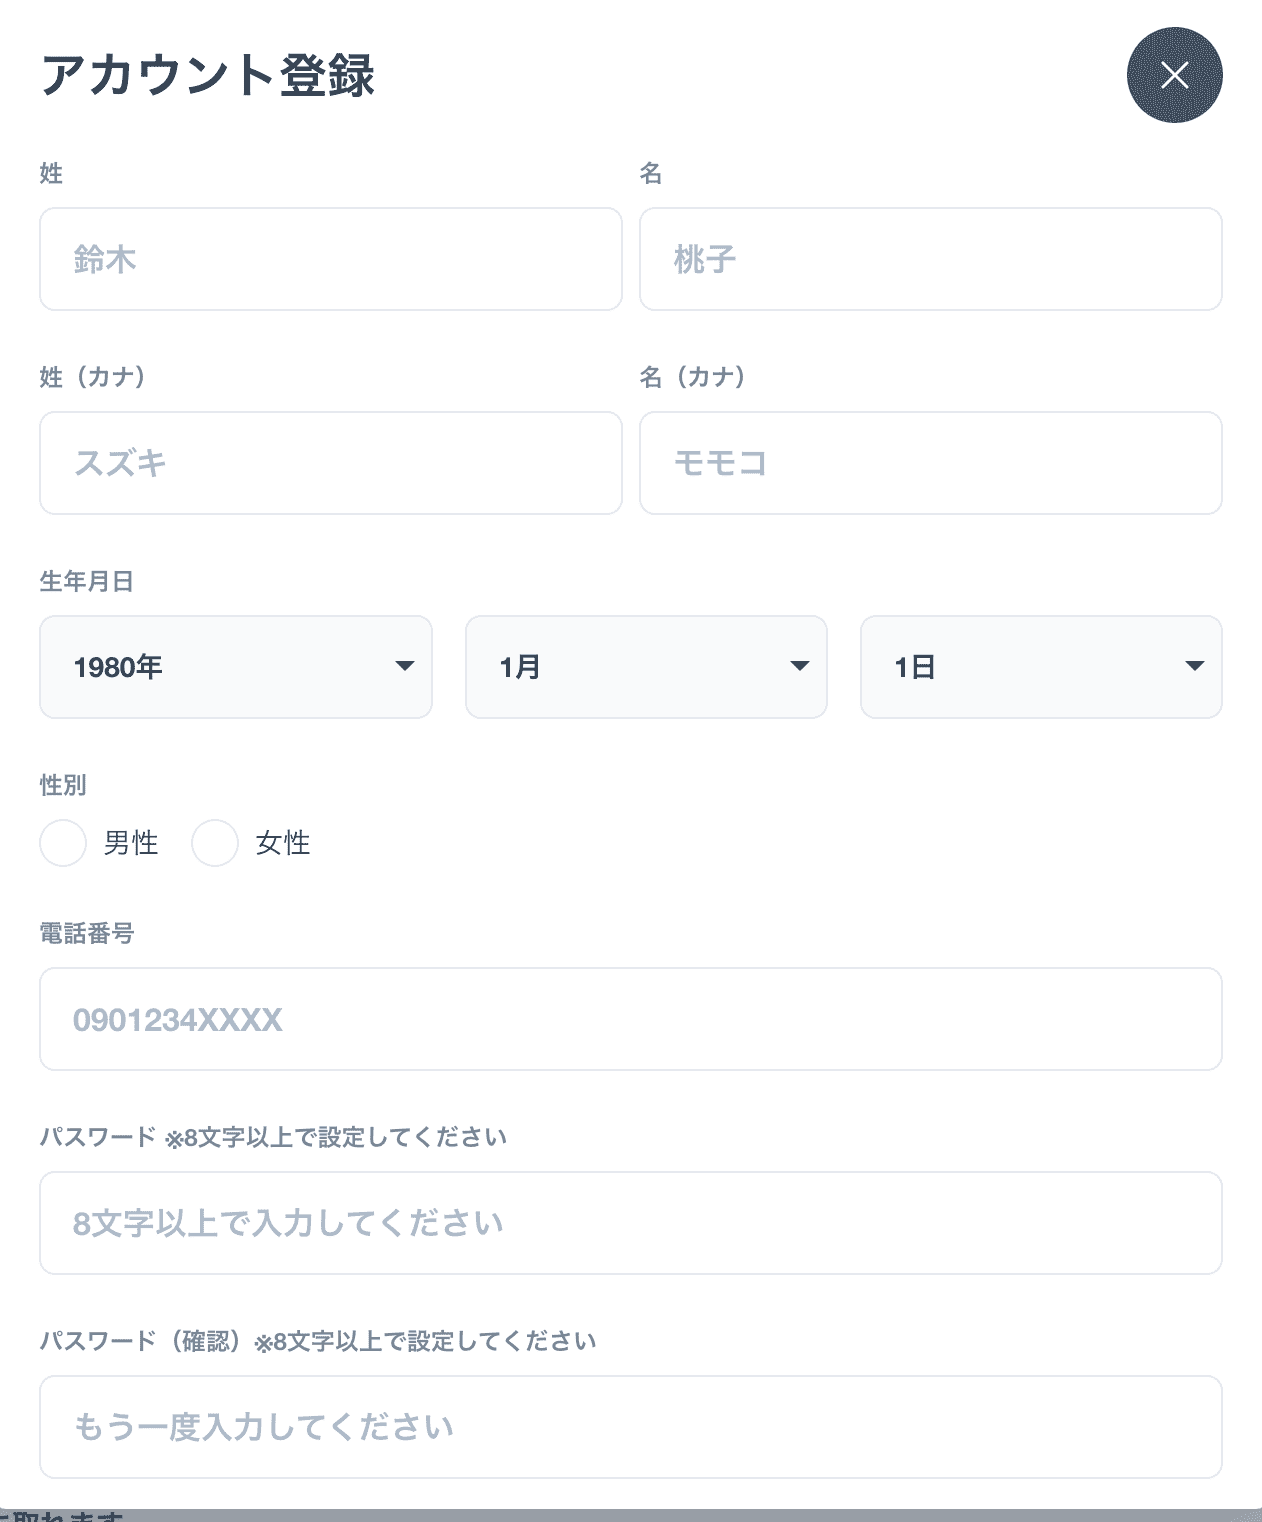Click the 男性 label text

pyautogui.click(x=131, y=843)
